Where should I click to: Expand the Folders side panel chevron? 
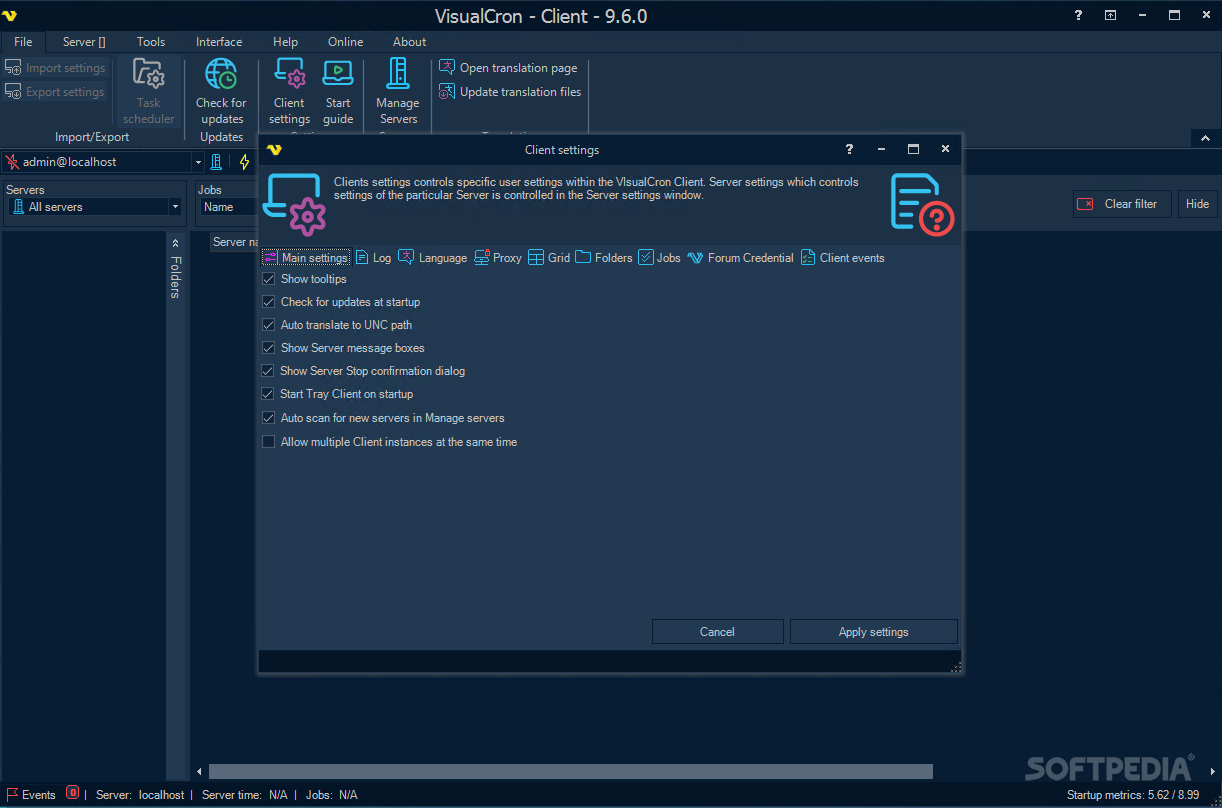coord(175,243)
